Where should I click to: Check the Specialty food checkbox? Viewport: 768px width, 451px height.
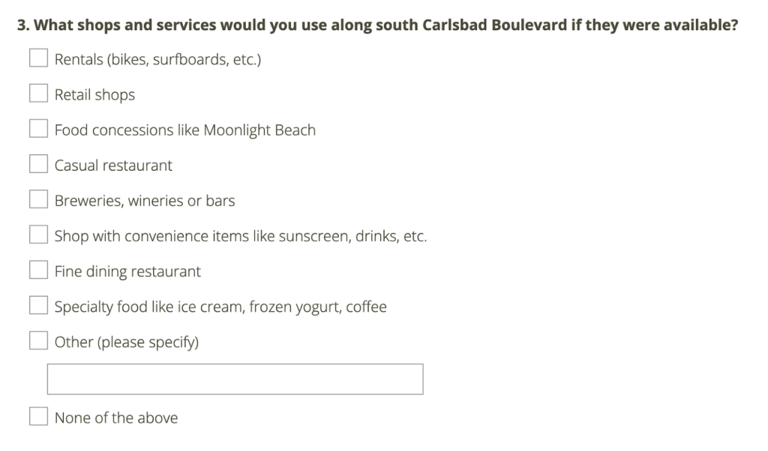pos(38,305)
